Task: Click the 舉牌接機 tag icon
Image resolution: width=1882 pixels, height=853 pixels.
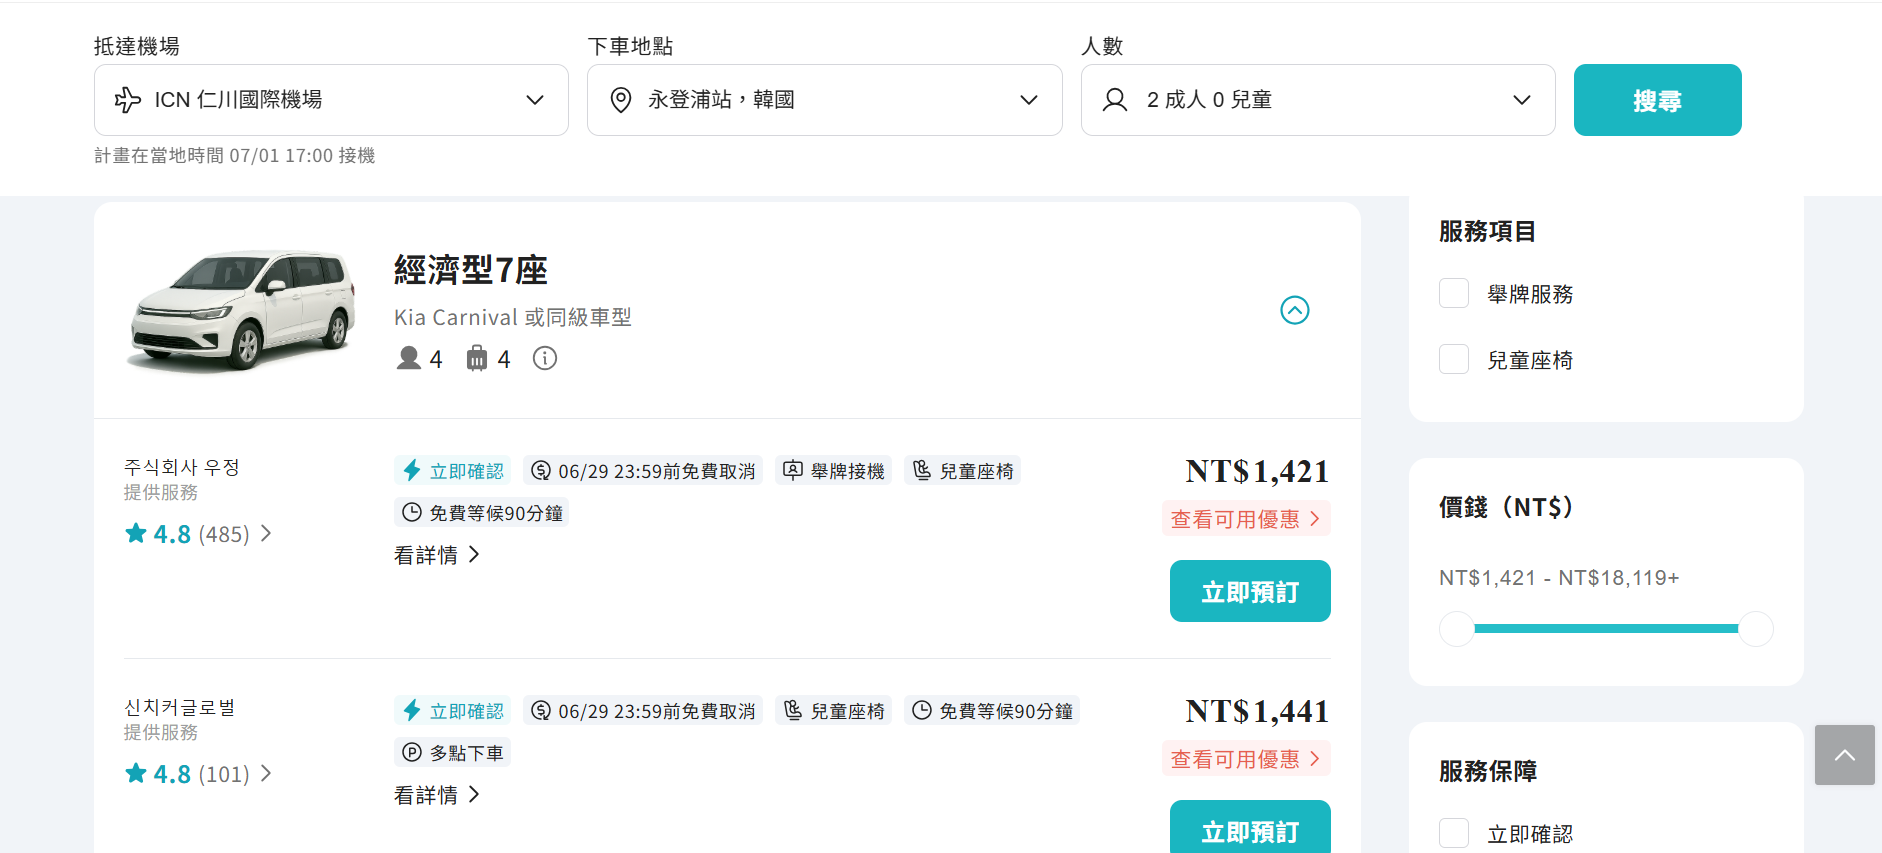Action: 793,470
